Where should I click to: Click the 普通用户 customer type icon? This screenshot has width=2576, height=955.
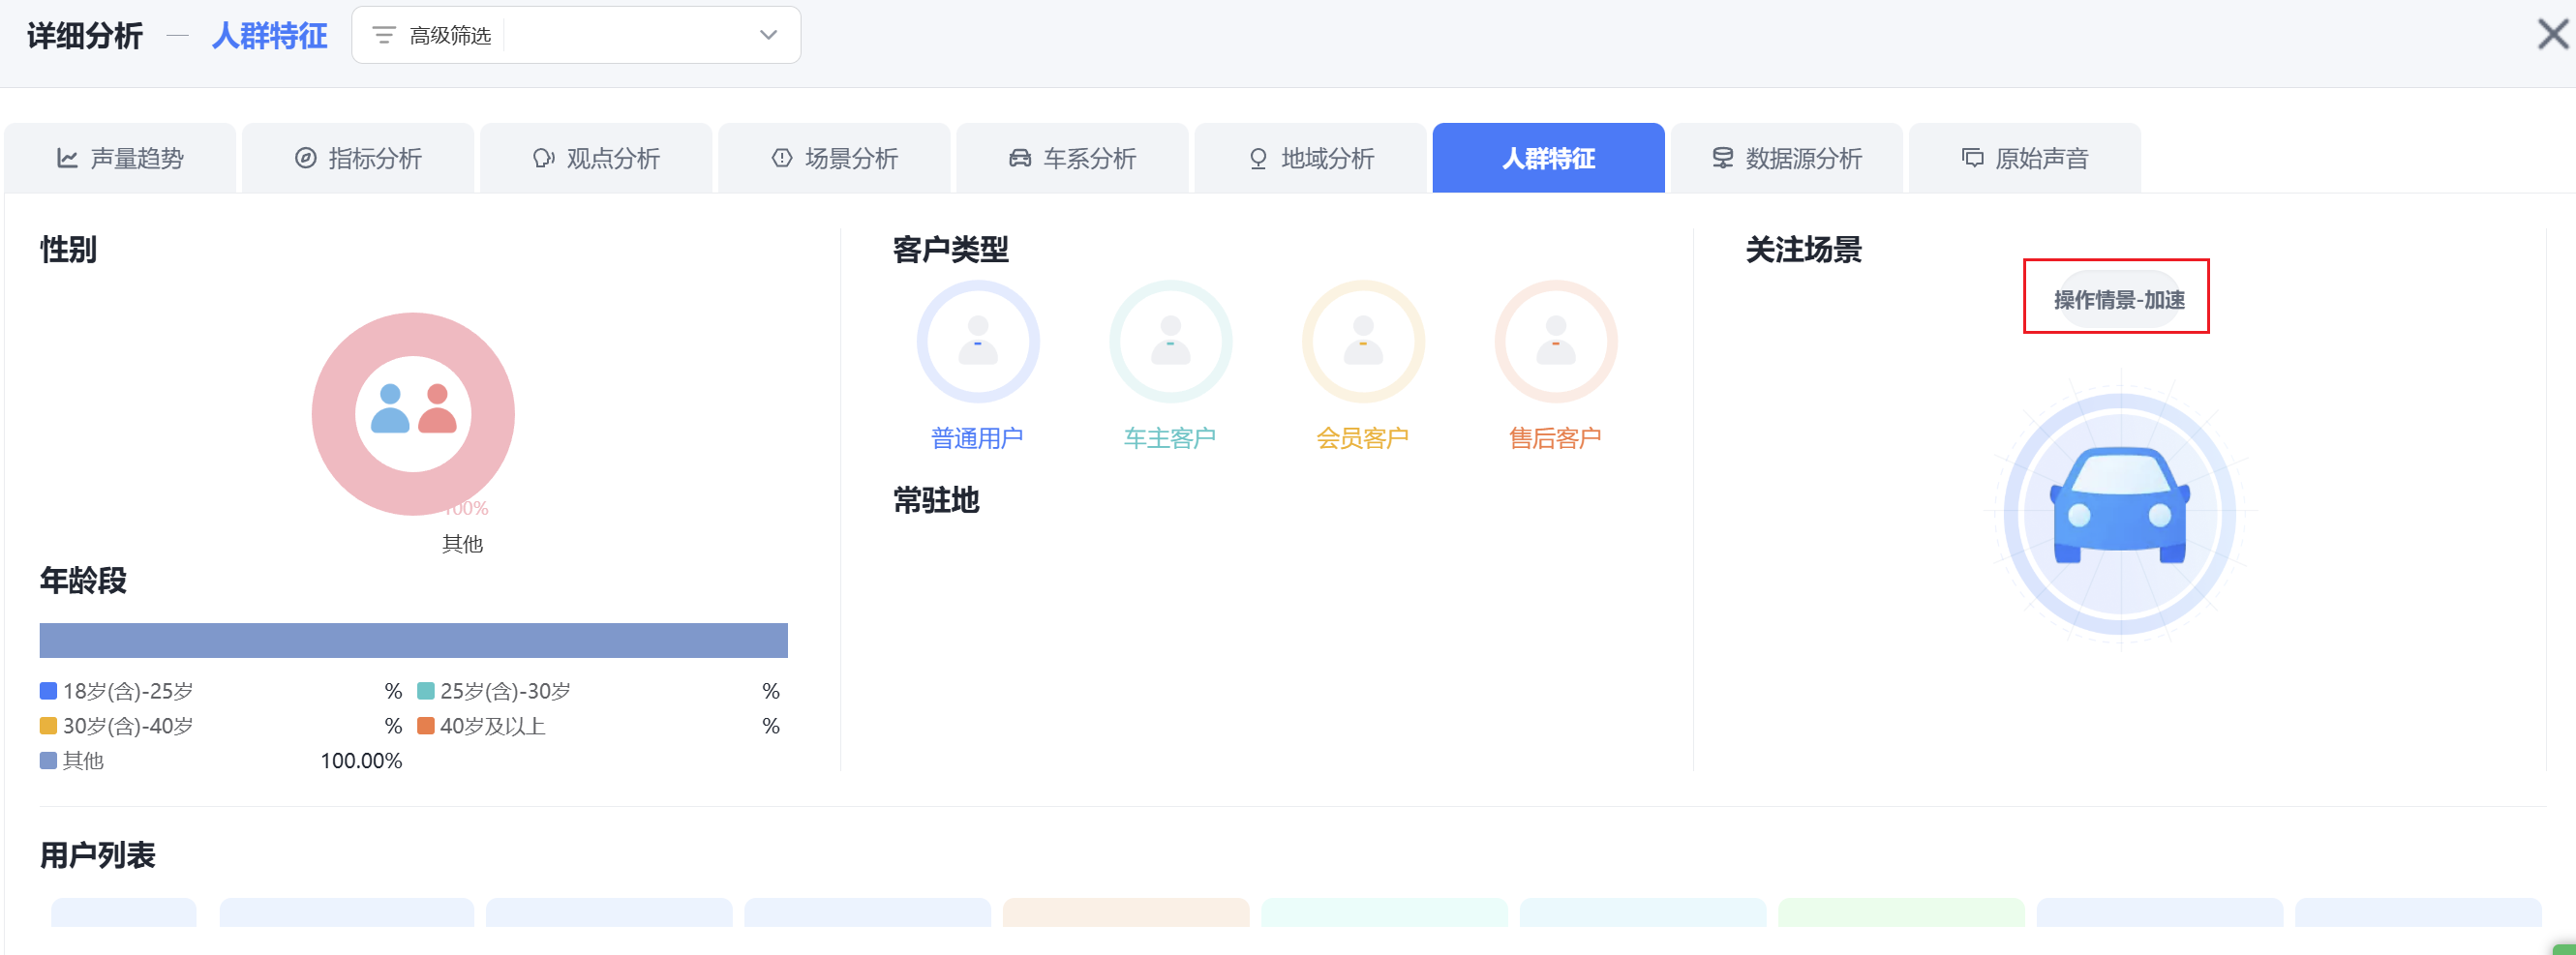(977, 341)
